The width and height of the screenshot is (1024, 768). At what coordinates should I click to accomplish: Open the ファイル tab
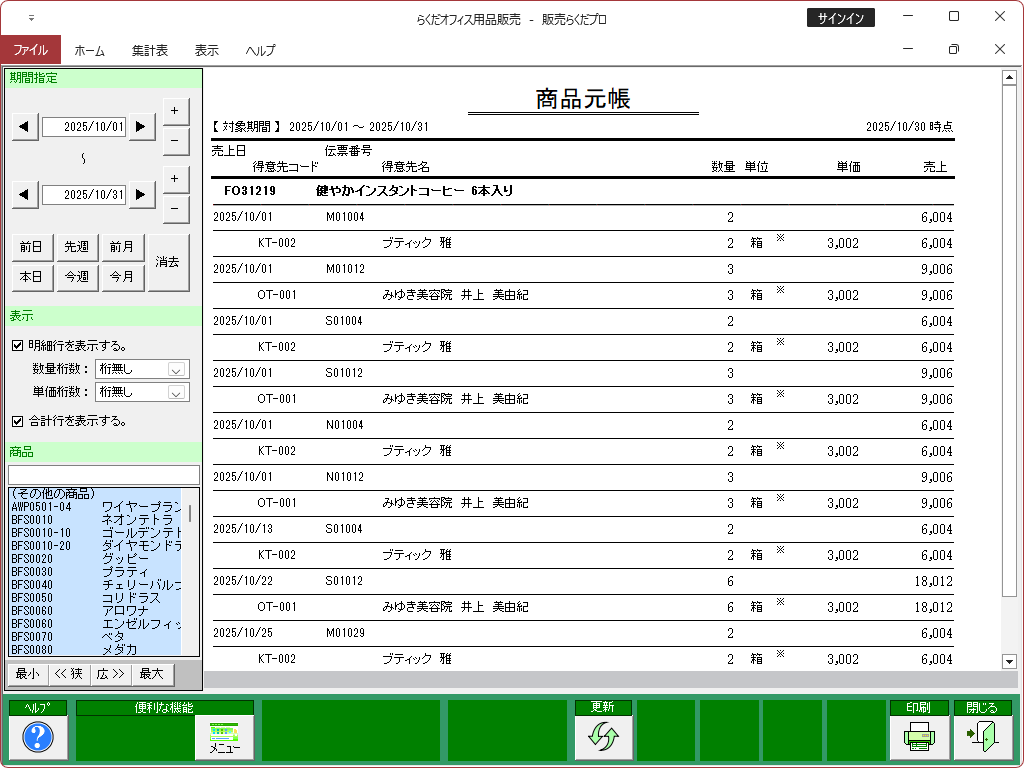tap(30, 50)
